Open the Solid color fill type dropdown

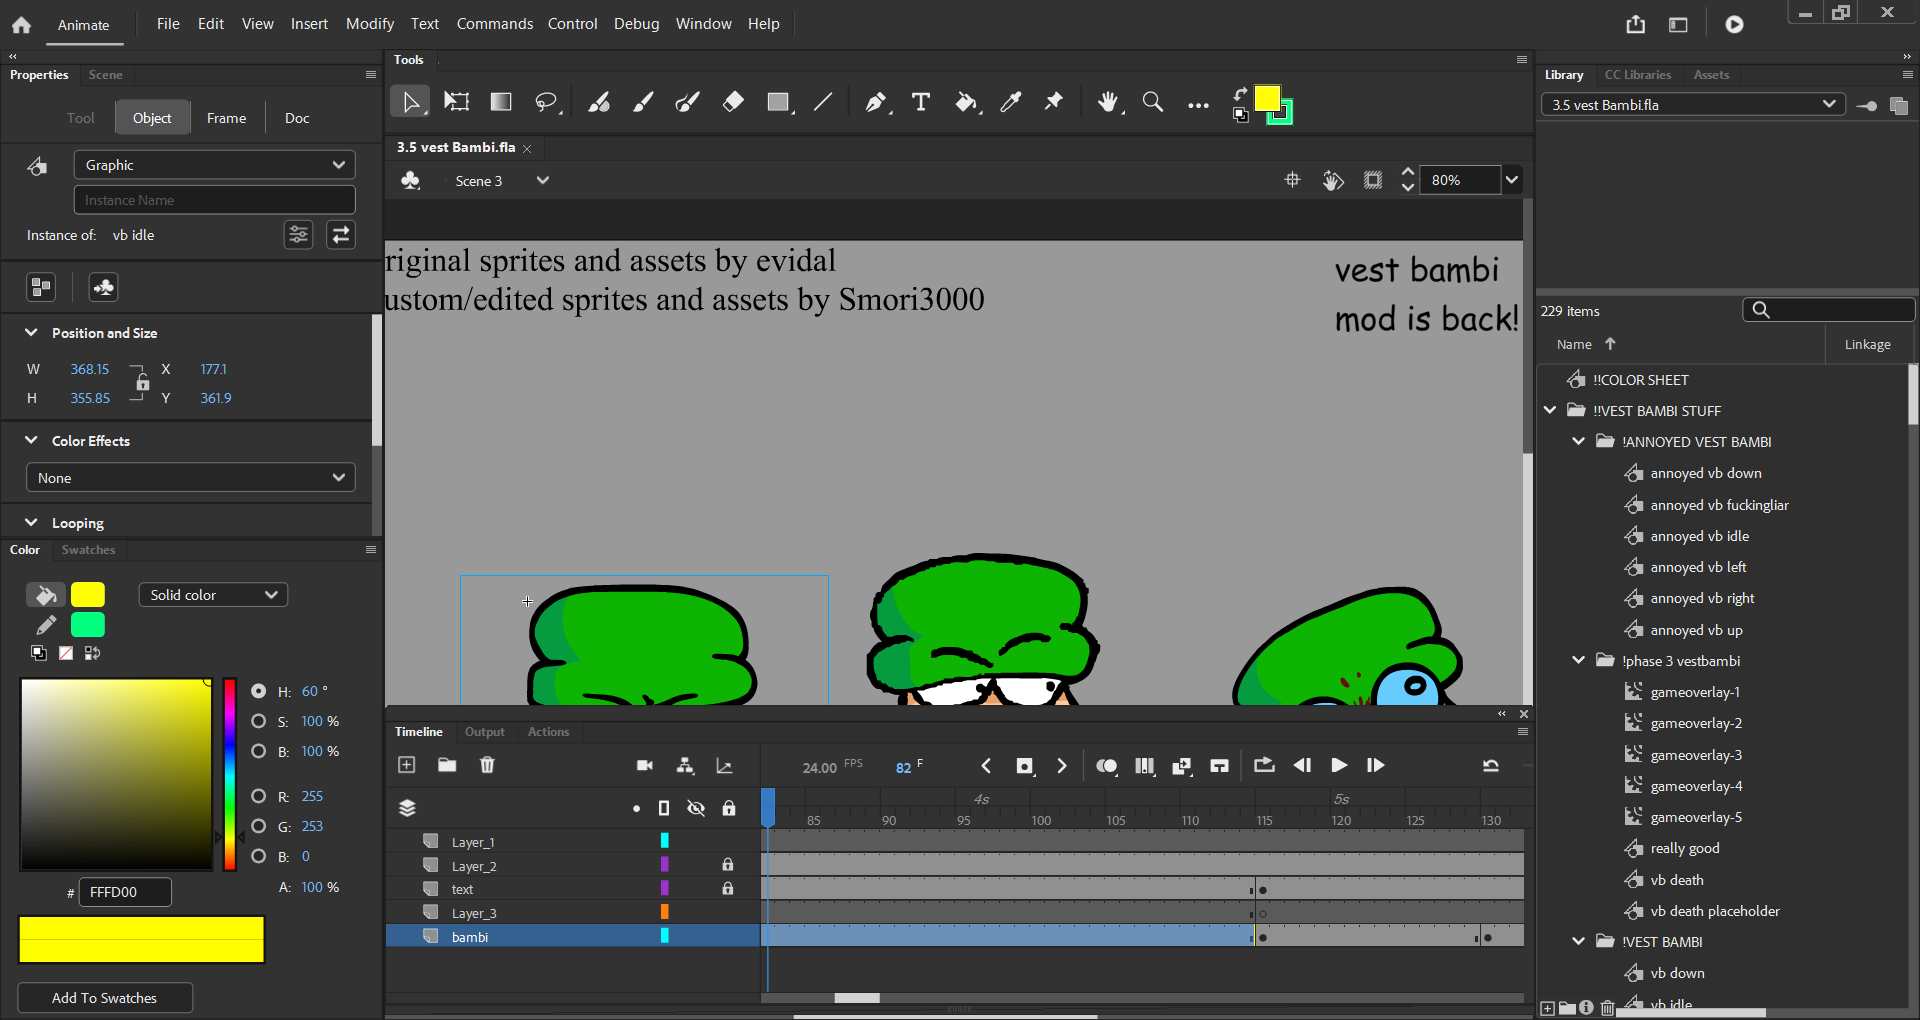click(213, 595)
